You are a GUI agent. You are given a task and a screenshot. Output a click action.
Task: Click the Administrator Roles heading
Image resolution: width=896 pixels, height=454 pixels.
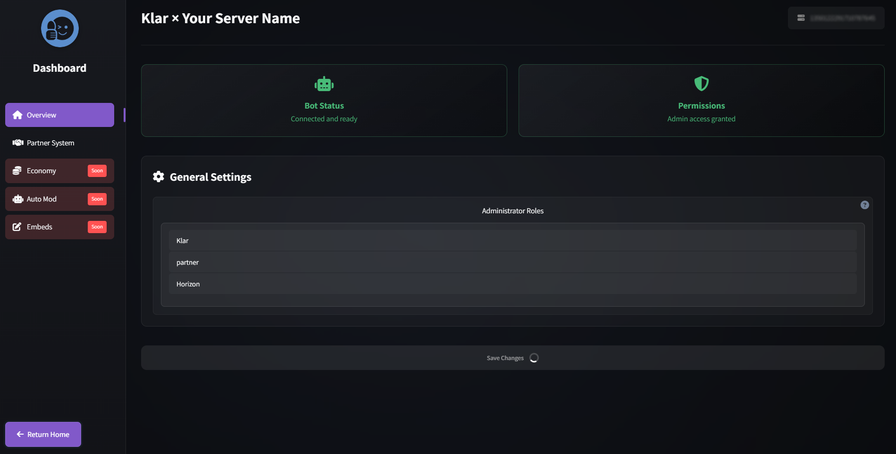click(x=512, y=211)
